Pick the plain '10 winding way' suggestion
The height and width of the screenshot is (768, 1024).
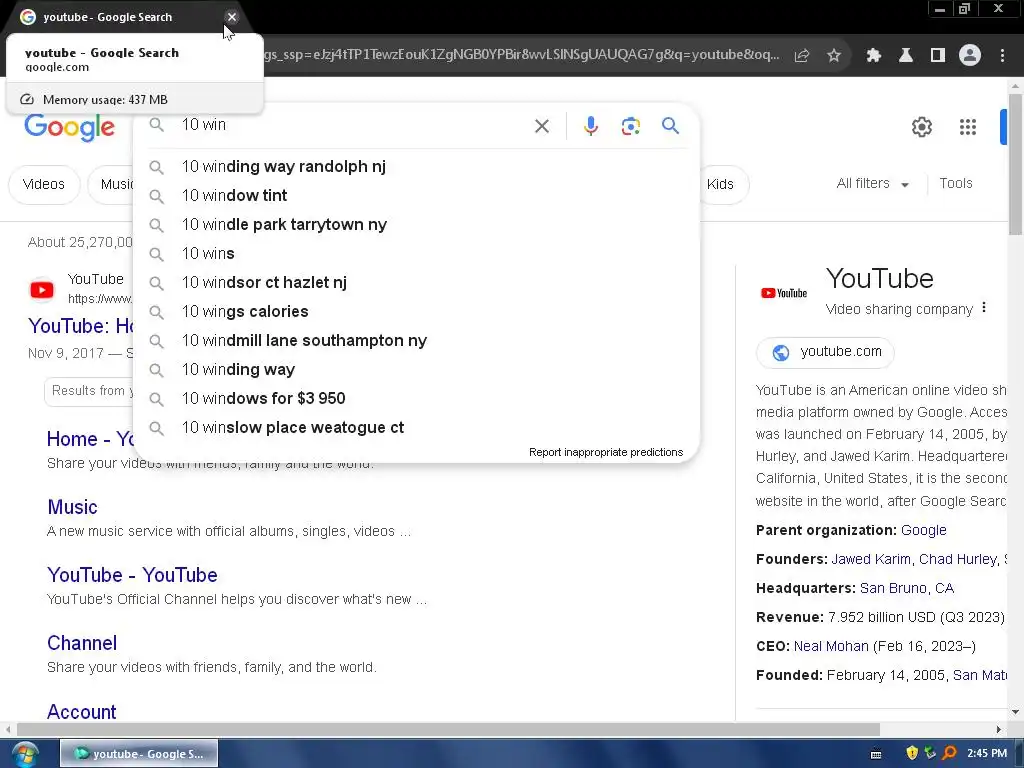coord(416,370)
